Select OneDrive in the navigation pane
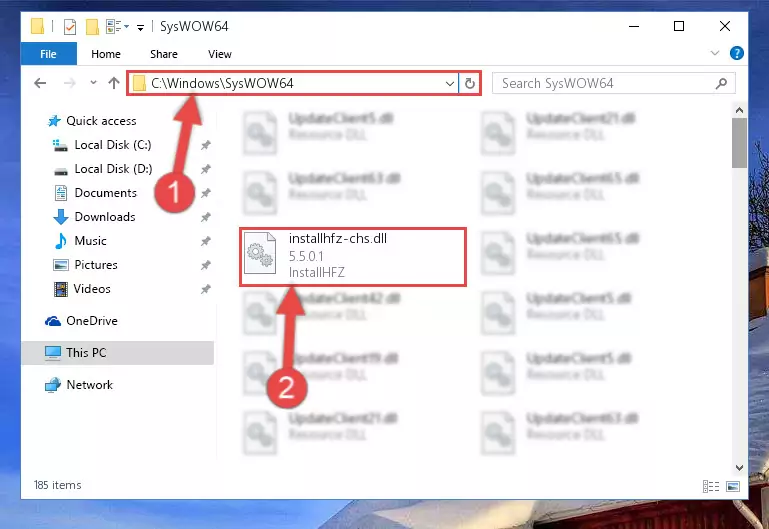This screenshot has width=769, height=529. [92, 321]
